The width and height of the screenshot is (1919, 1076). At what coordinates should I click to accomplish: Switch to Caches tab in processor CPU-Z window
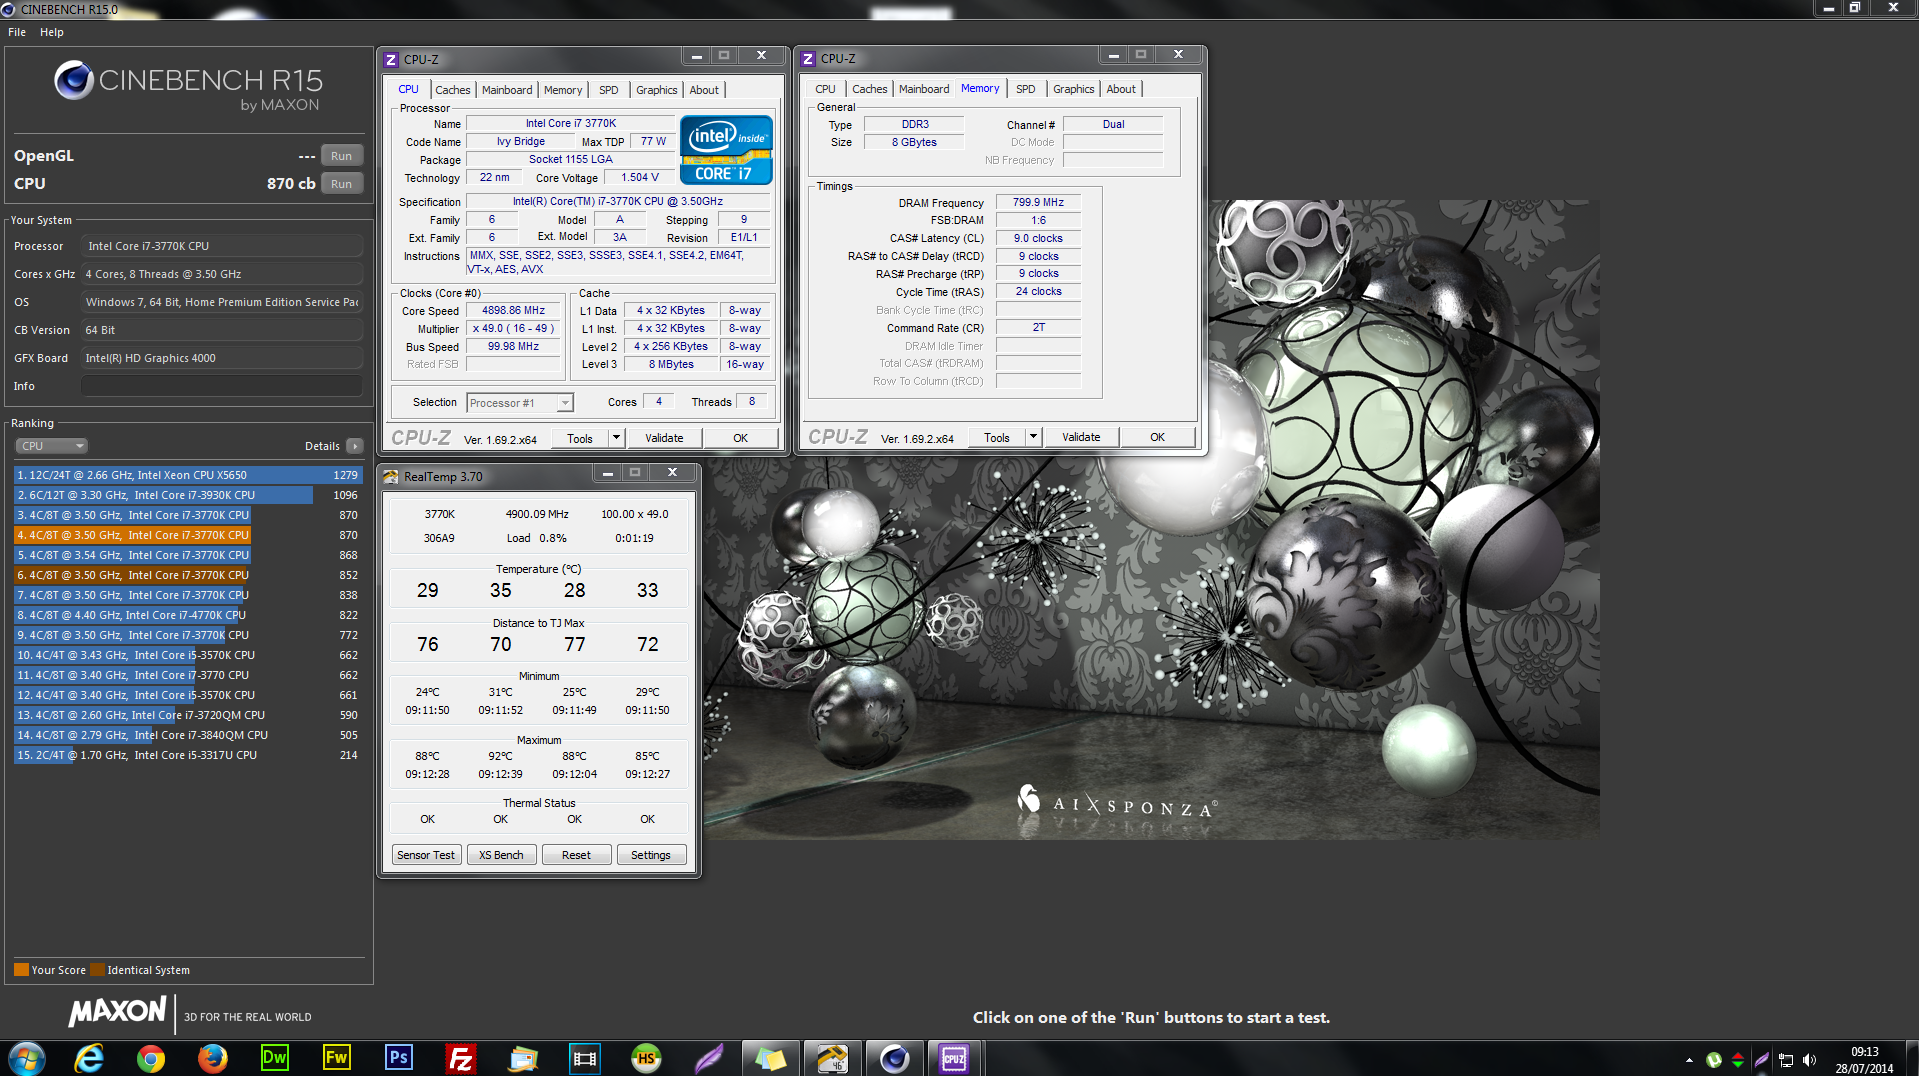pos(452,90)
